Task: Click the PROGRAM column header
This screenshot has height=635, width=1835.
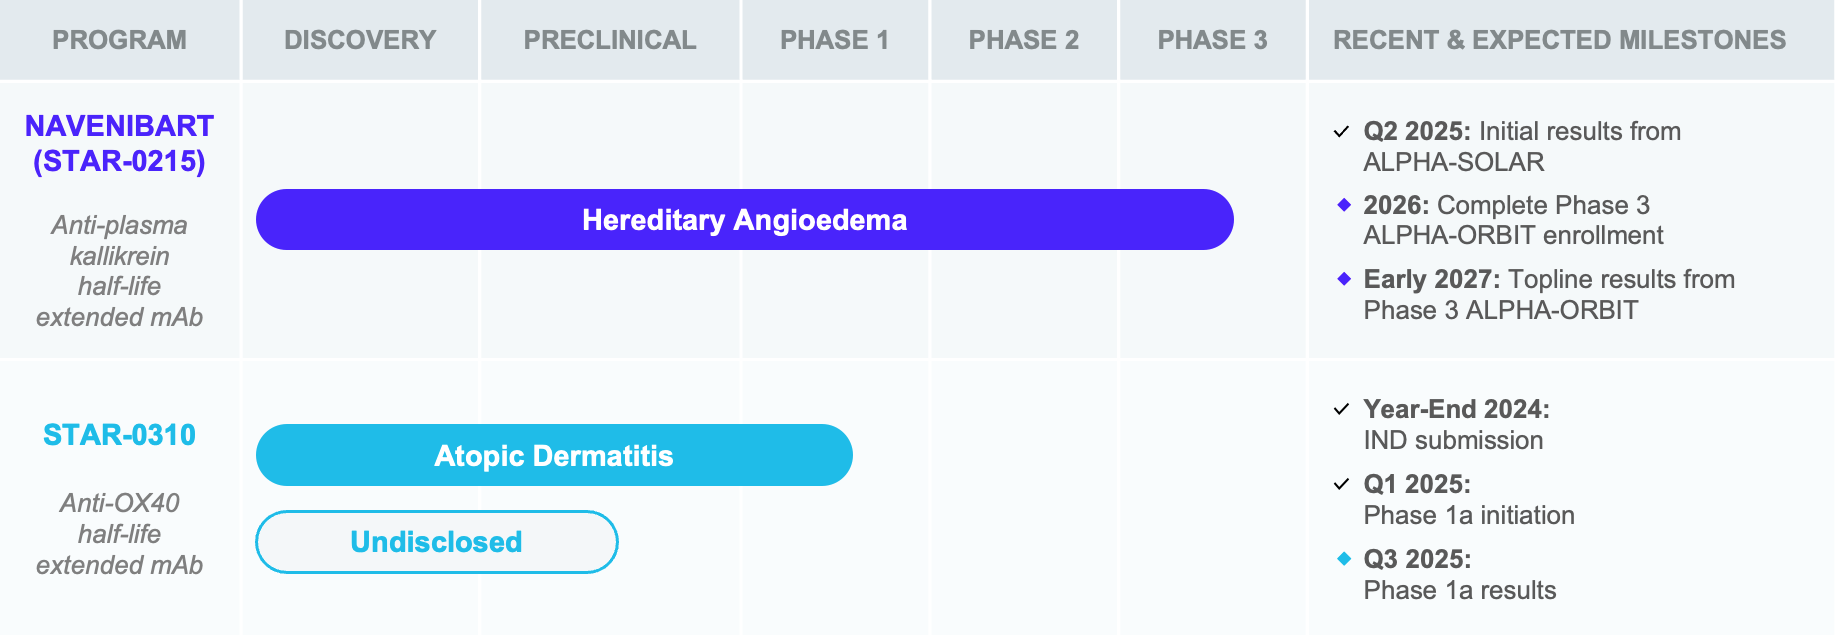Action: (119, 40)
